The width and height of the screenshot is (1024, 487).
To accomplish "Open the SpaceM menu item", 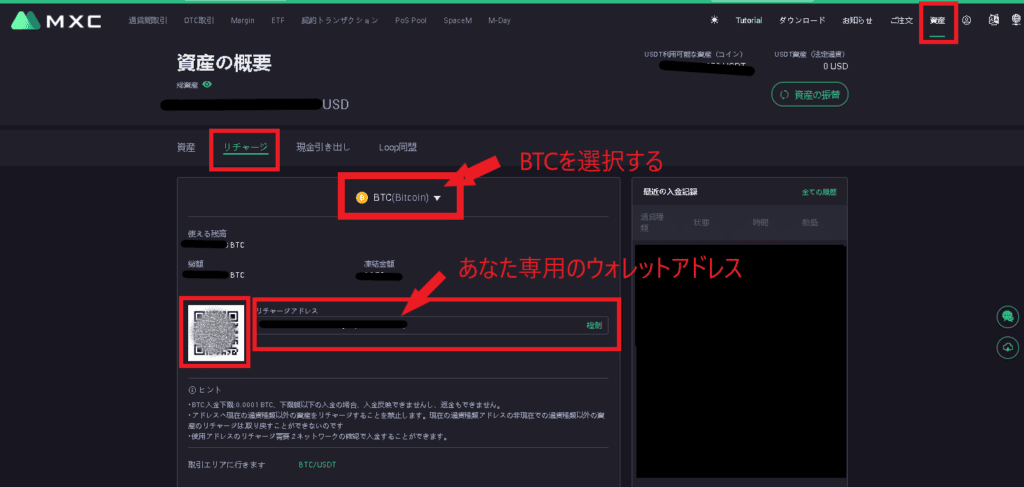I will [x=458, y=20].
